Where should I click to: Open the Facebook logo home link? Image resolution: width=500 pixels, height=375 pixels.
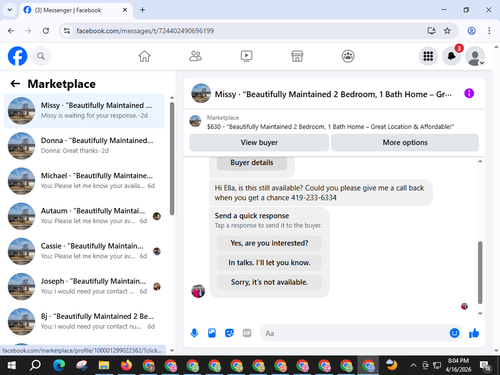coord(17,56)
